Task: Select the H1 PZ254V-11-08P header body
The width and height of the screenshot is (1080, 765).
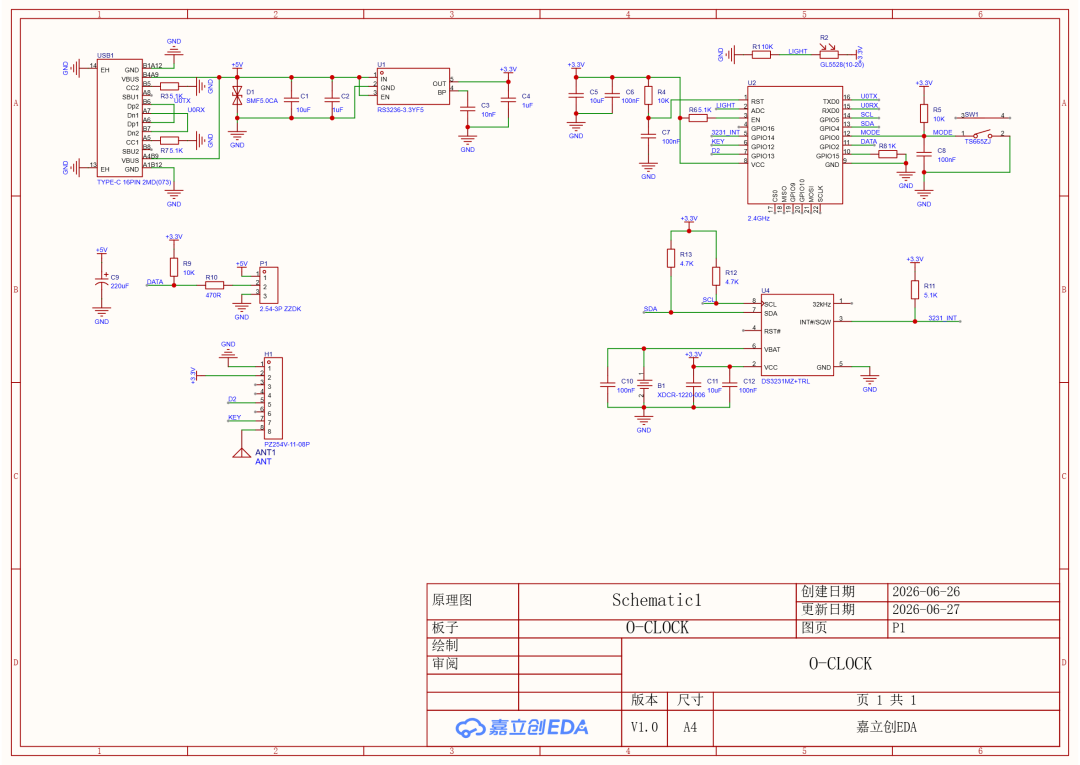Action: click(273, 397)
